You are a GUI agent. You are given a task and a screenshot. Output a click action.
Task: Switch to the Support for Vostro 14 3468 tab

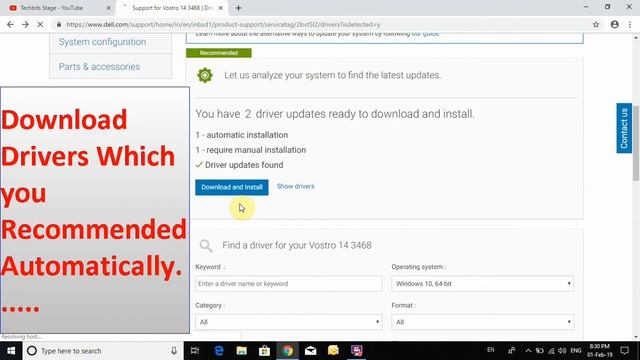172,8
